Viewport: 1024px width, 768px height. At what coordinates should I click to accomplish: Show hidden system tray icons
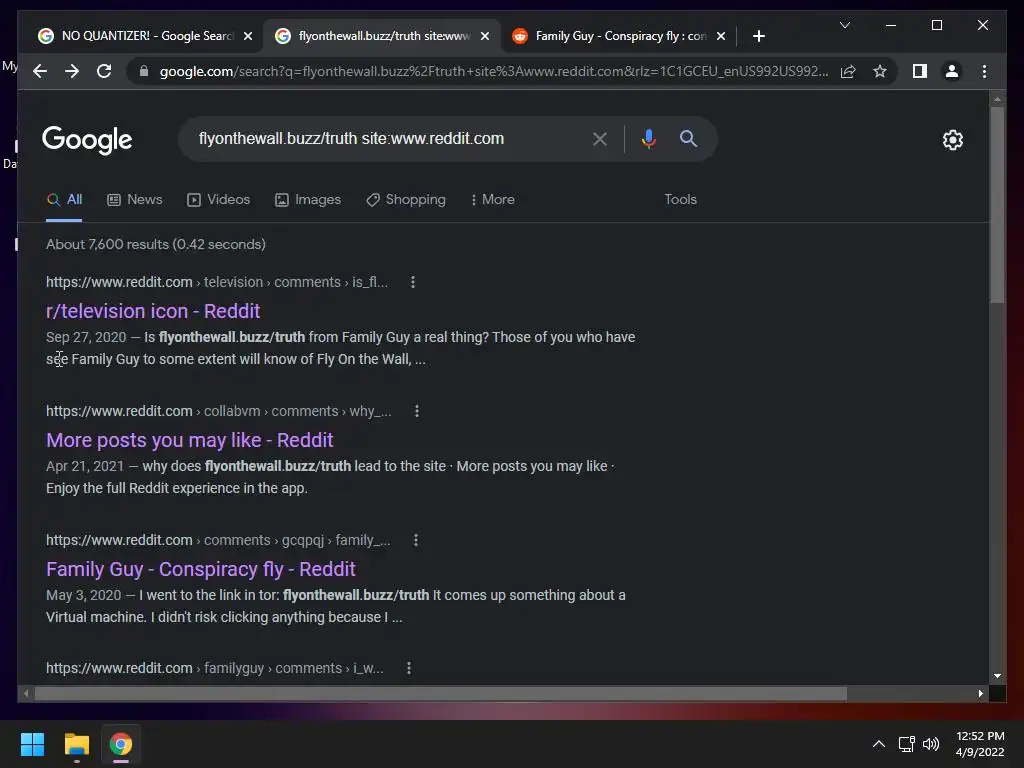tap(878, 744)
